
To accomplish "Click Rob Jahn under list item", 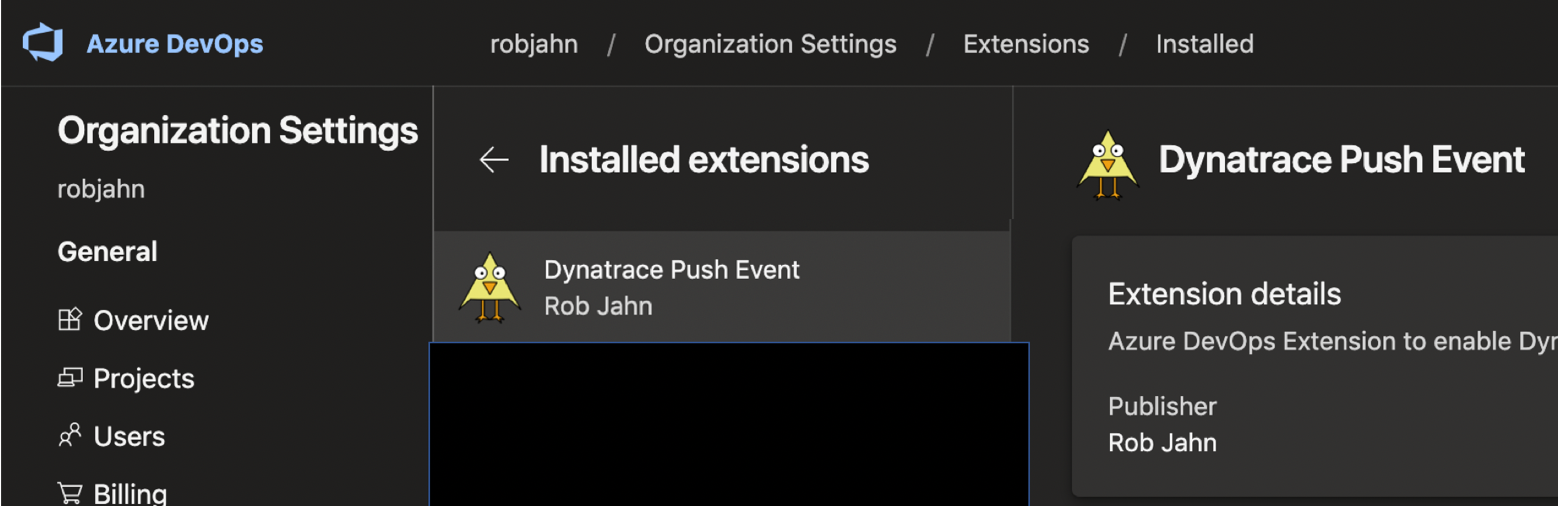I will pyautogui.click(x=598, y=305).
